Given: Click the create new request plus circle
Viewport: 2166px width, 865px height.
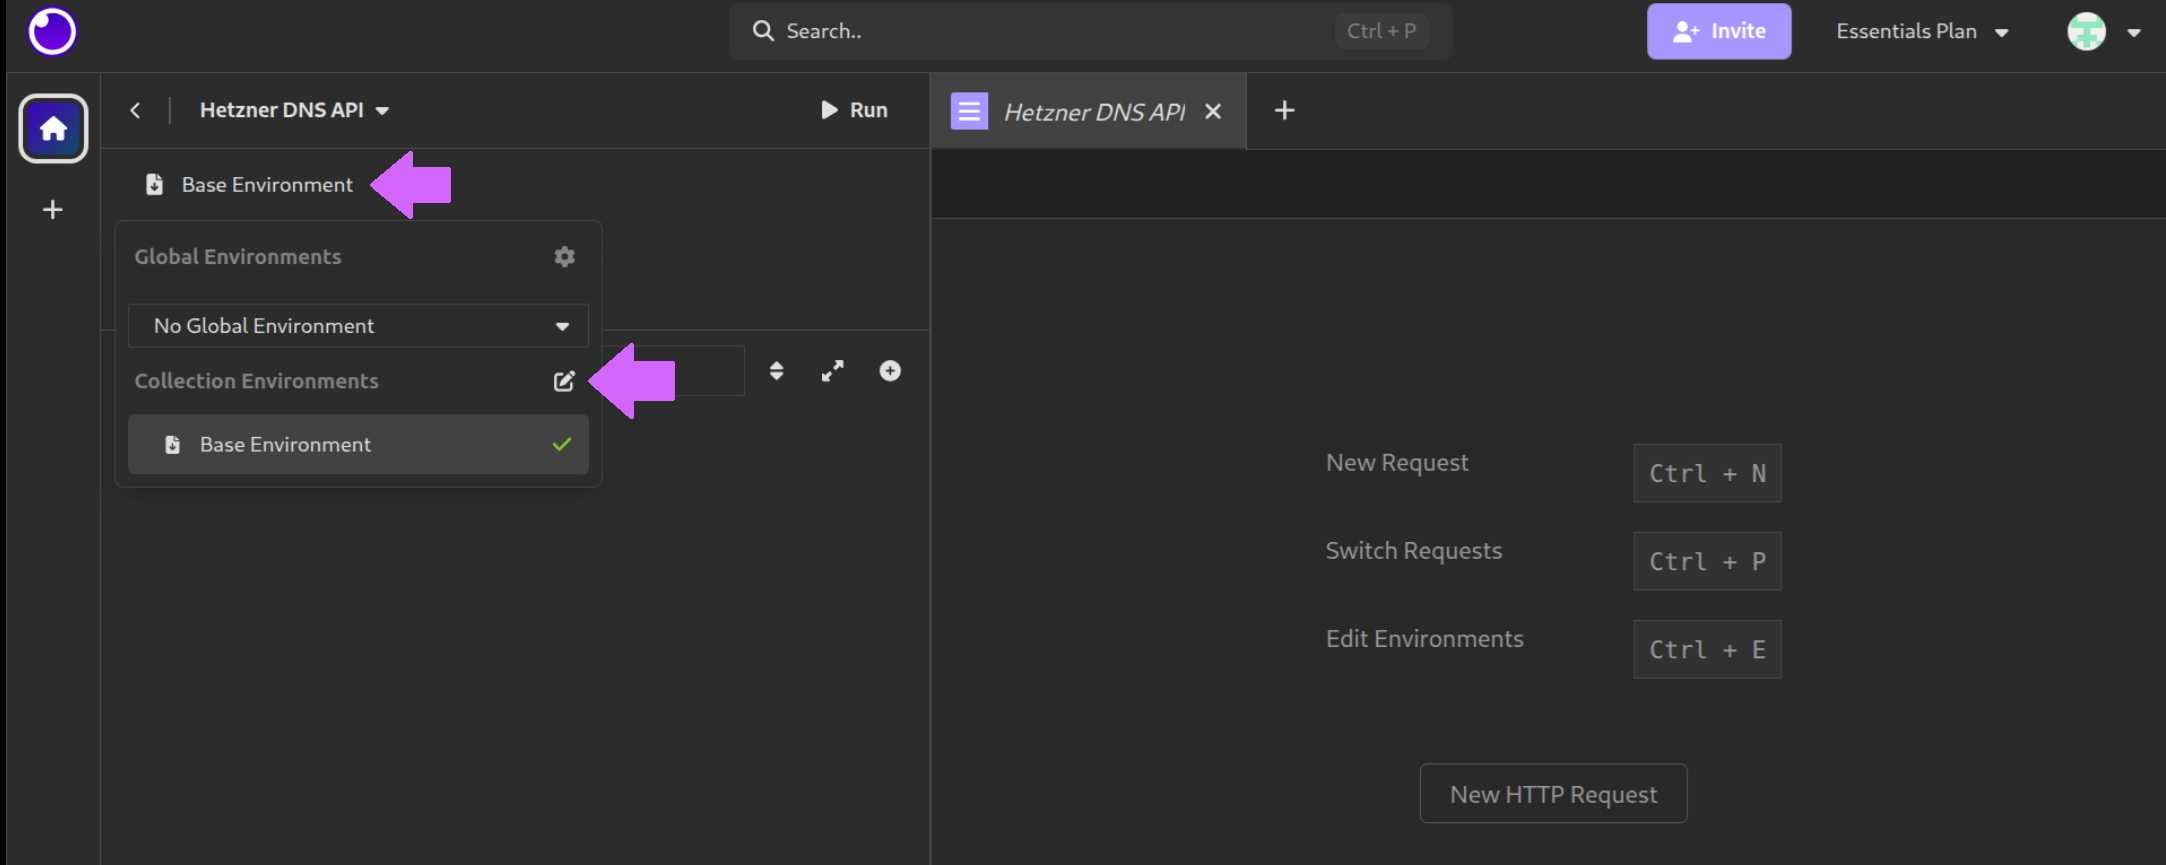Looking at the screenshot, I should tap(889, 371).
